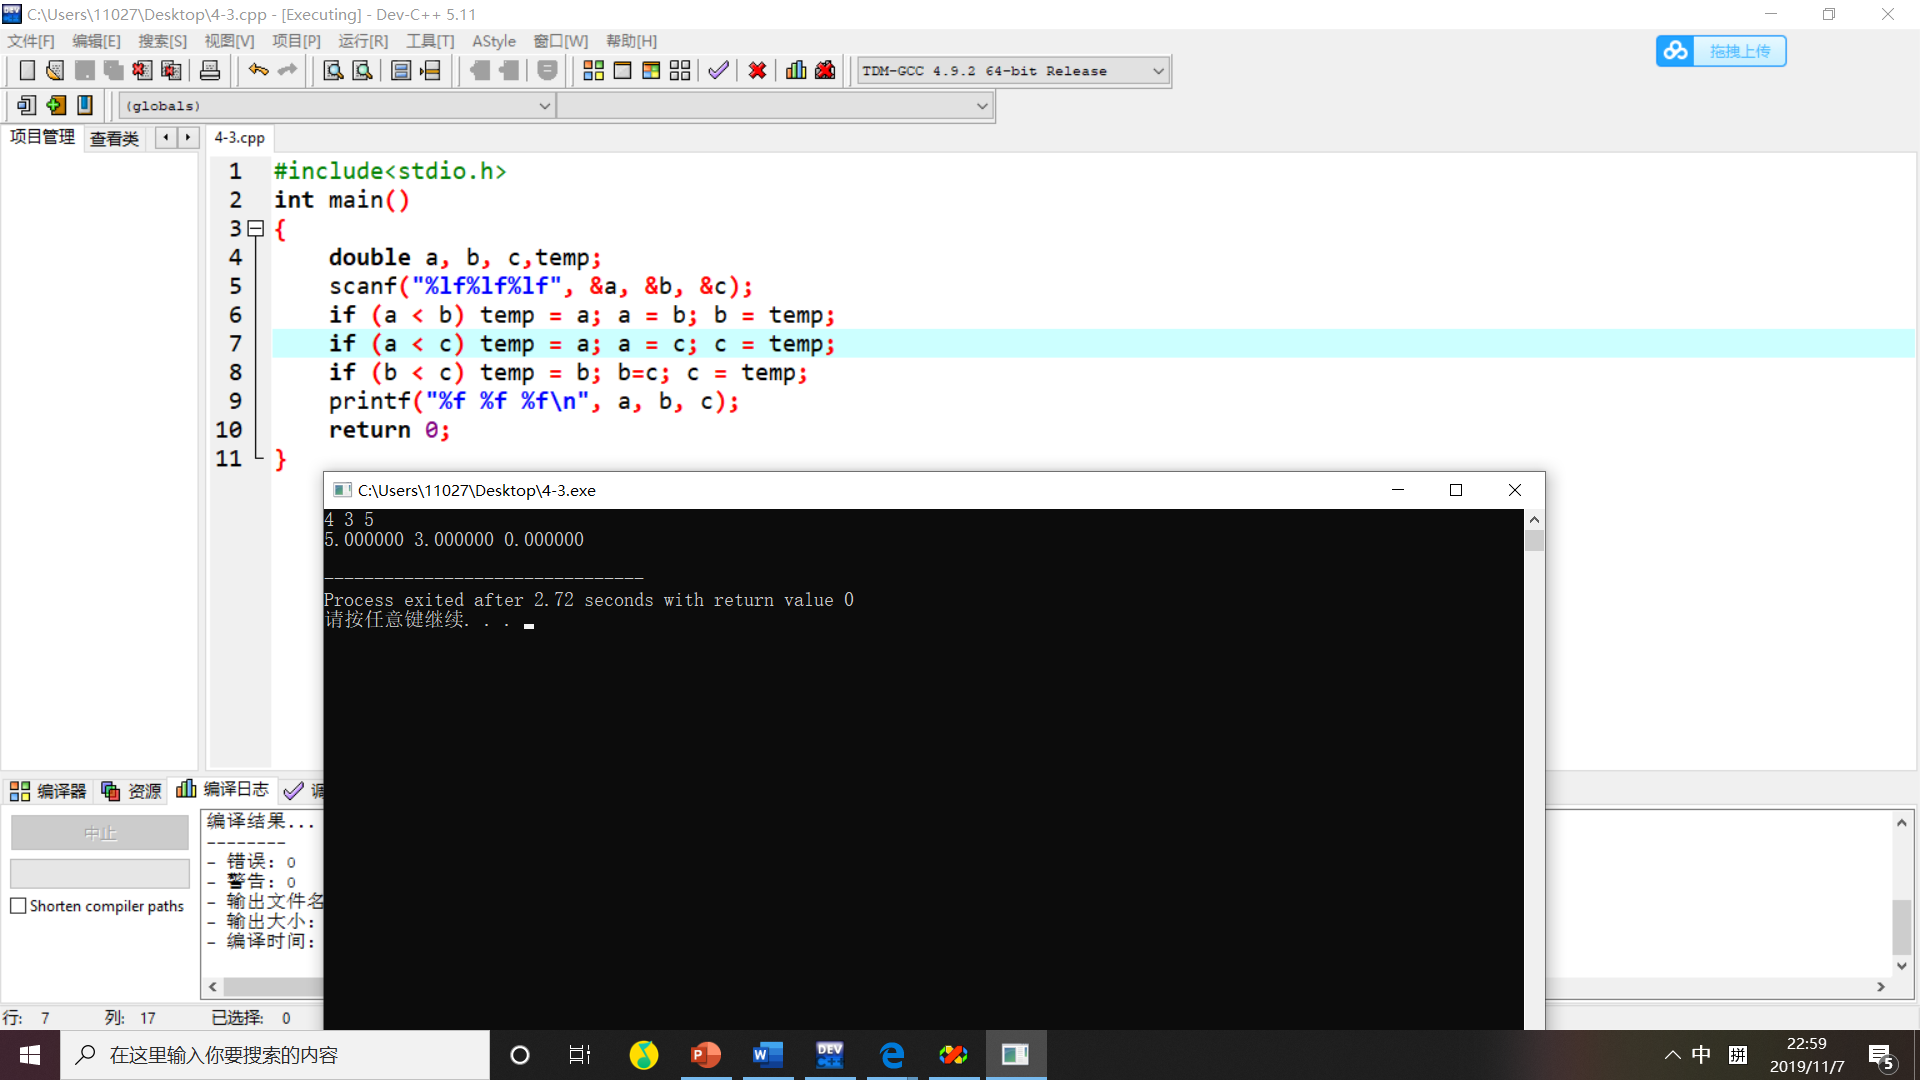Stop execution with the red X icon
This screenshot has width=1920, height=1080.
757,70
